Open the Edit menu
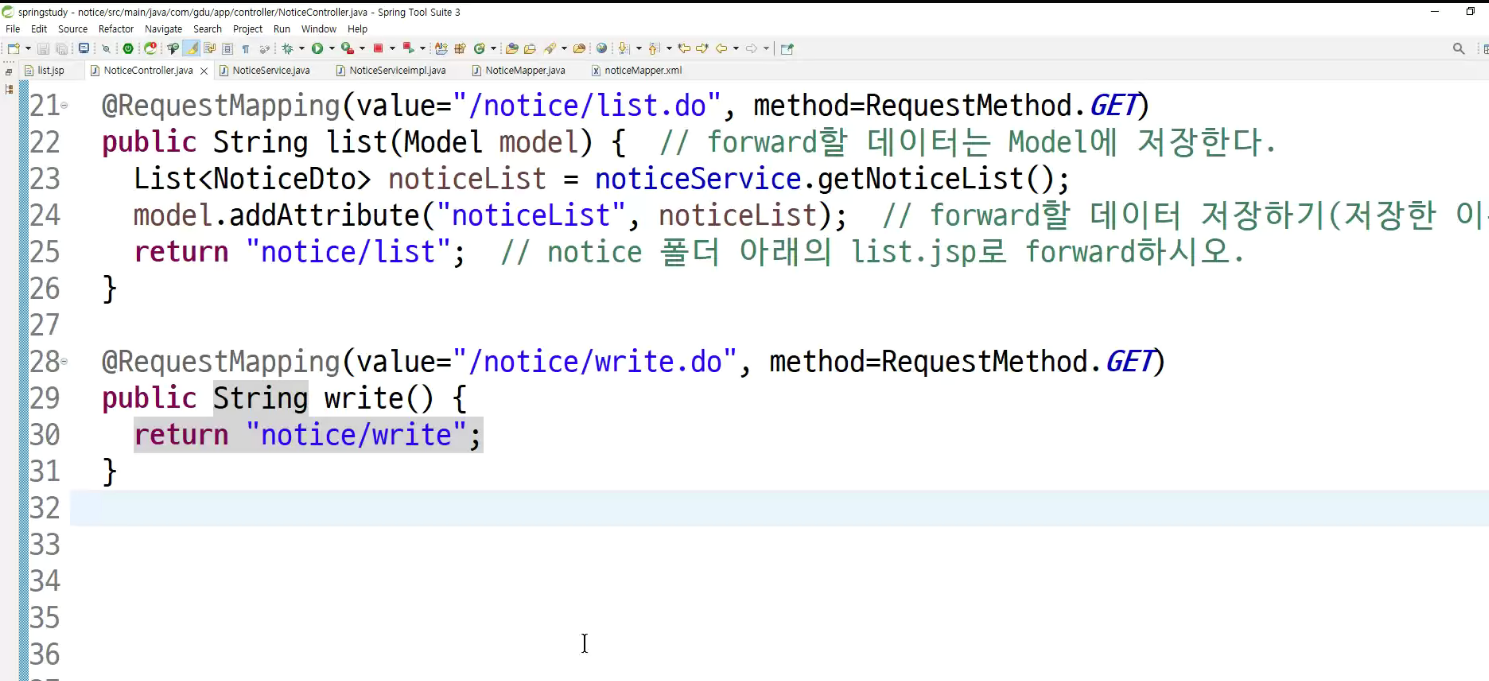The image size is (1489, 681). tap(39, 29)
